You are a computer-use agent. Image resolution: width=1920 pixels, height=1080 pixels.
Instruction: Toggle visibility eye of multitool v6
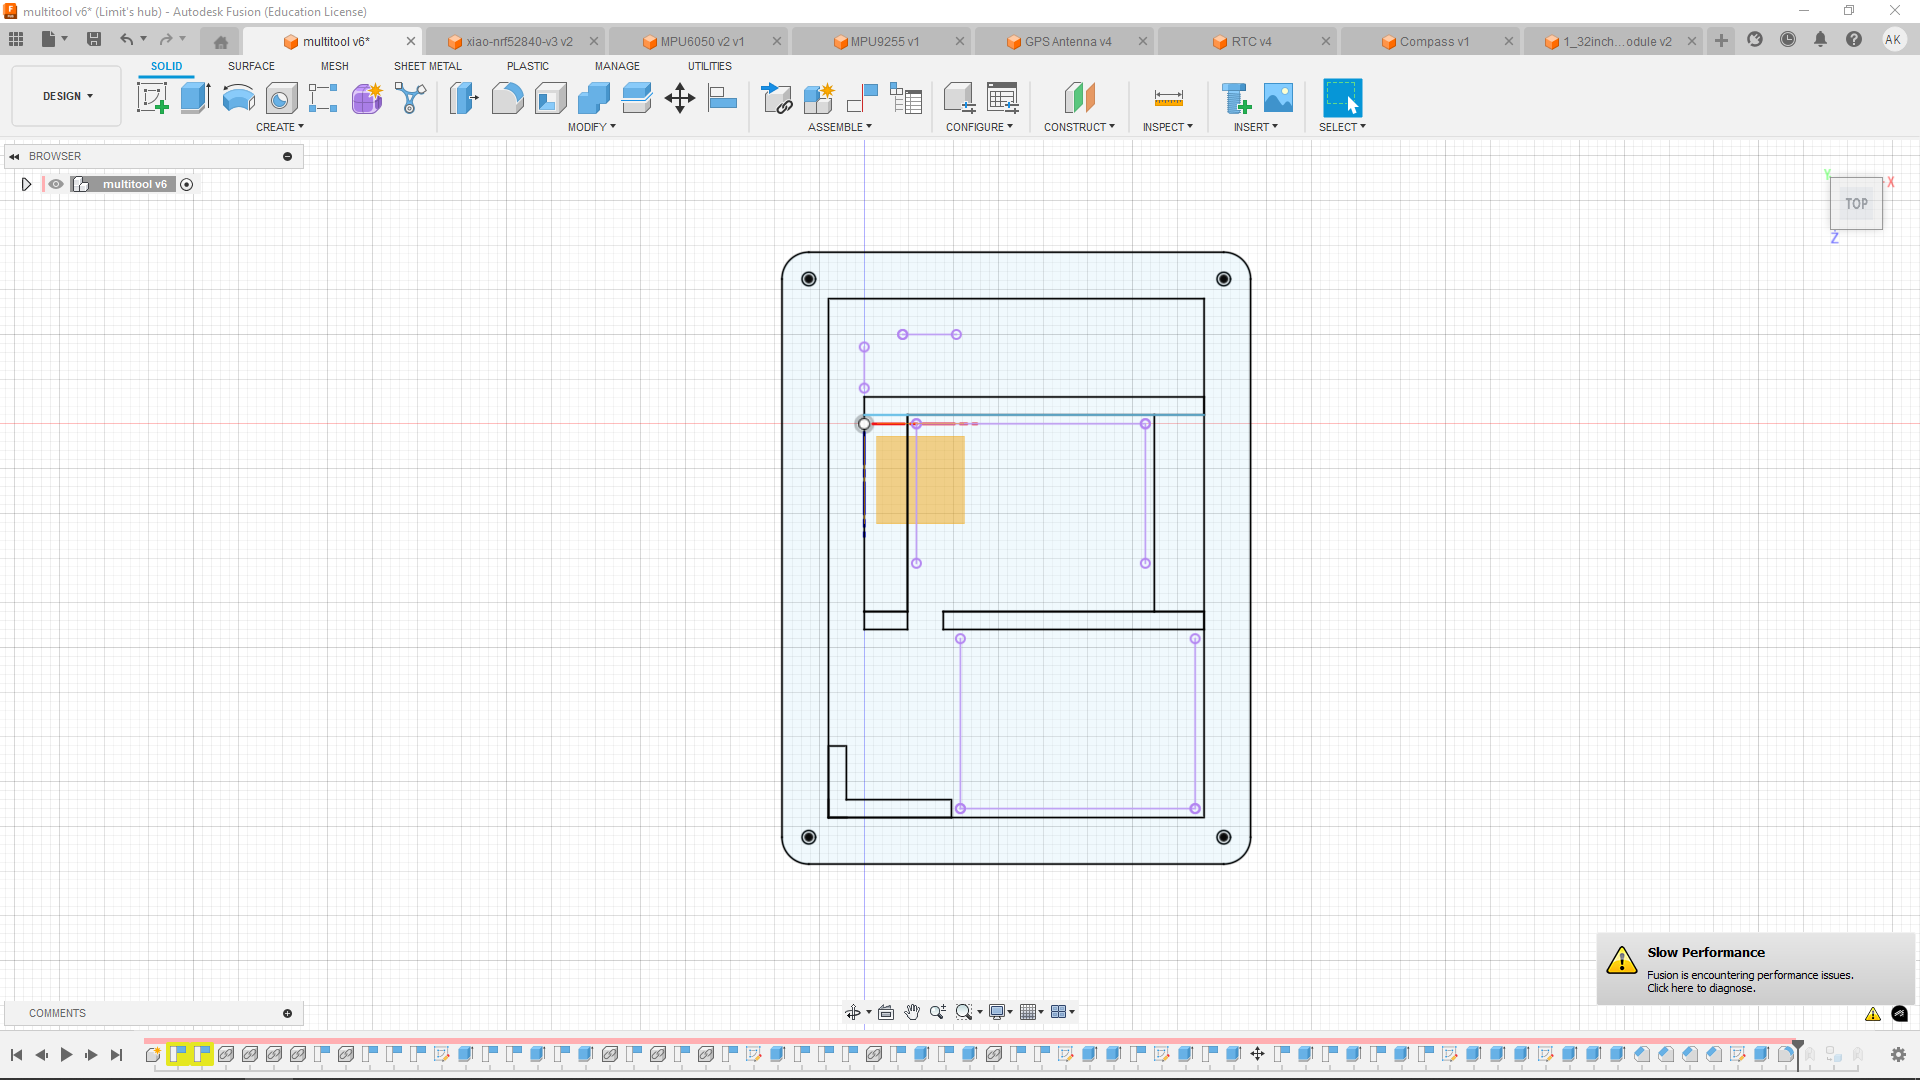[56, 184]
